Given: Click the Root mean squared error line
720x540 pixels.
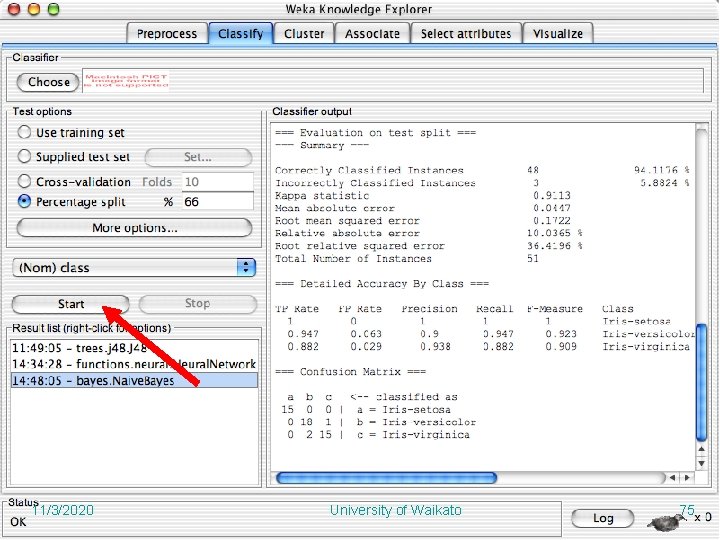Looking at the screenshot, I should point(423,220).
